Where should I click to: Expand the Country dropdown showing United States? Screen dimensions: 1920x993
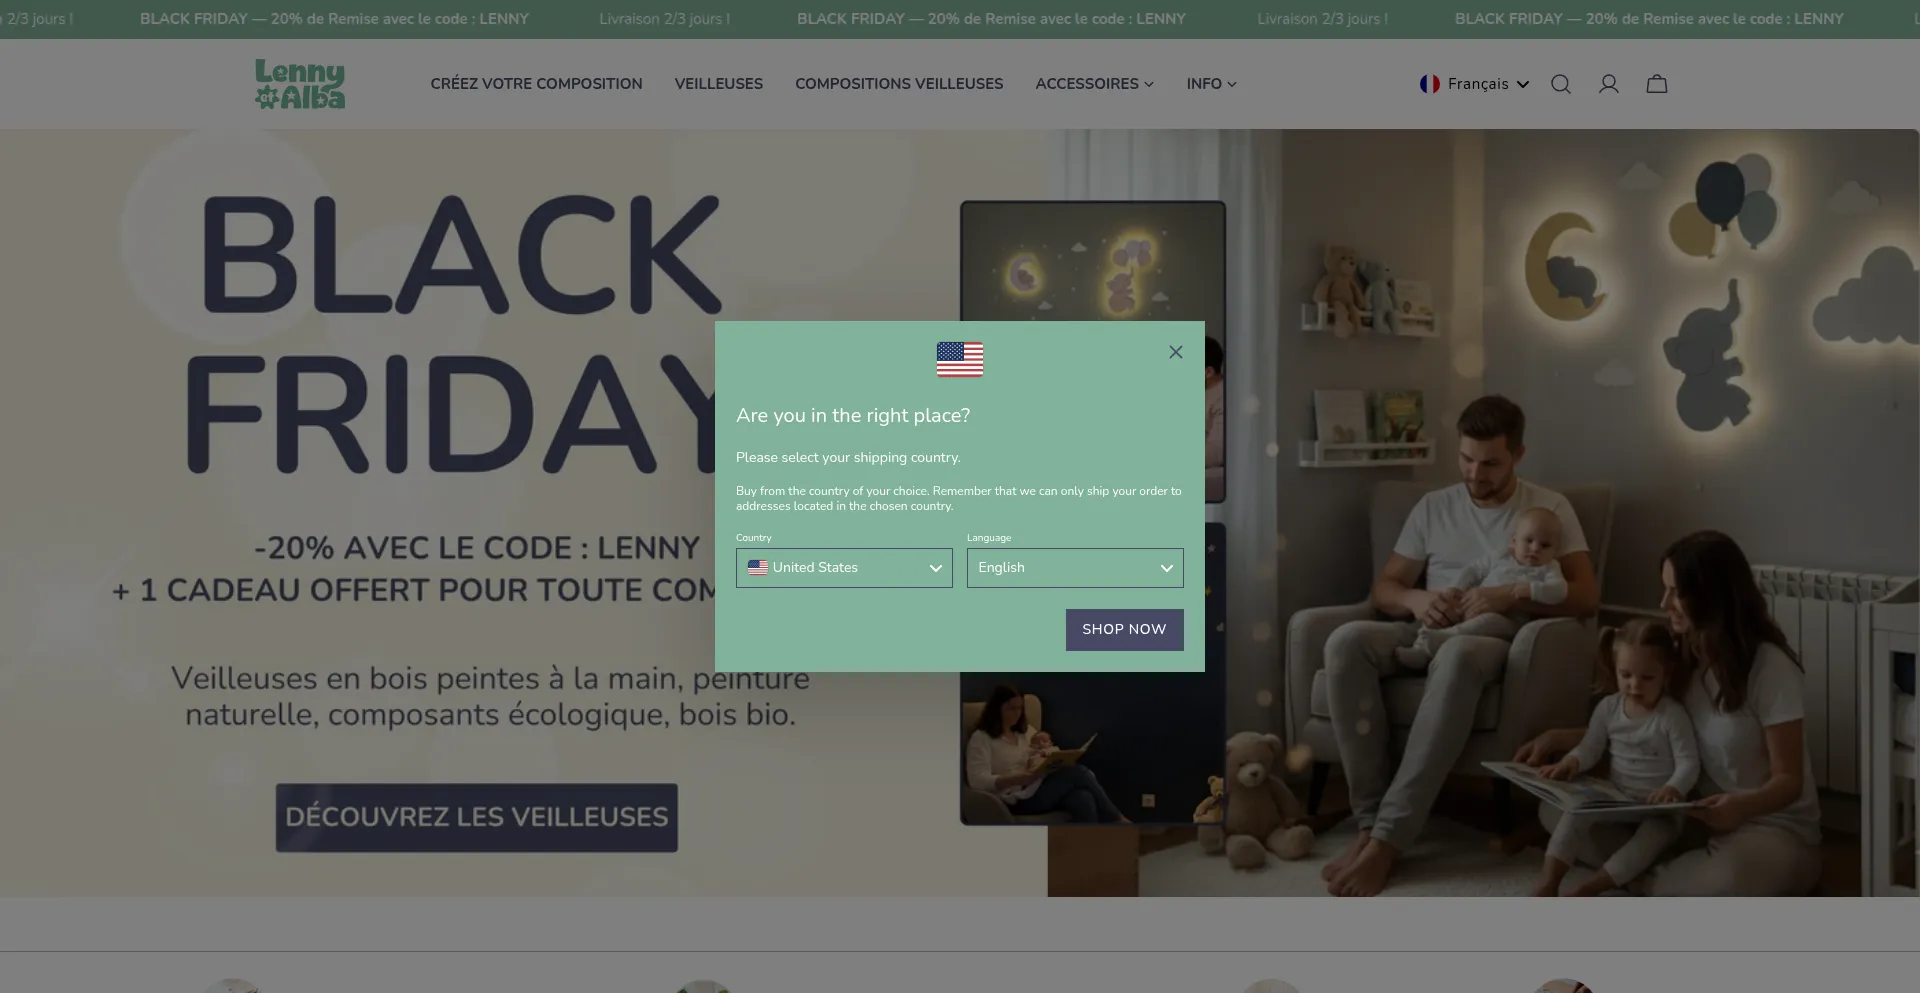pyautogui.click(x=844, y=568)
